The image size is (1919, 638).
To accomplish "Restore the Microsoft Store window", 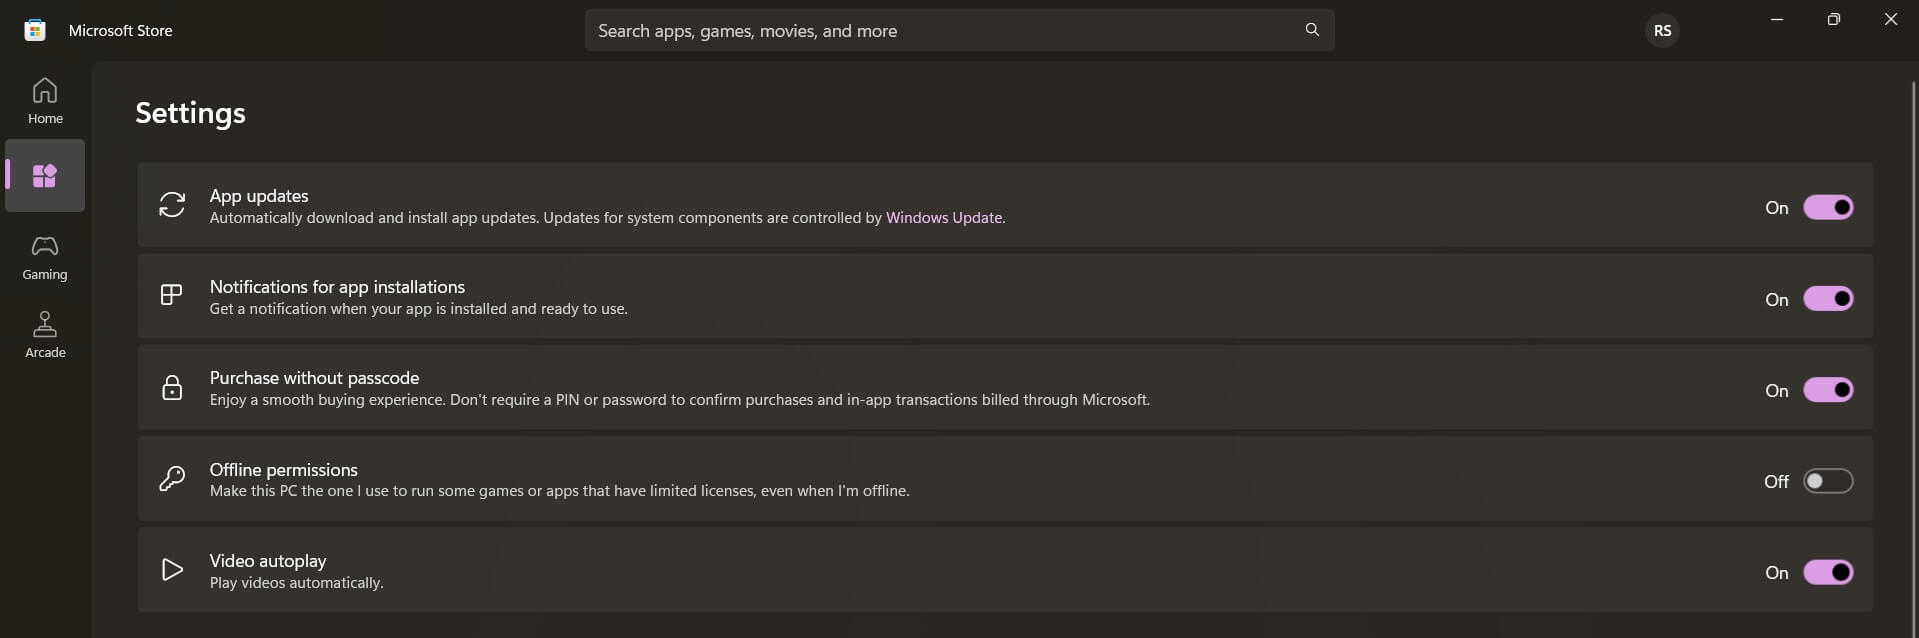I will [x=1833, y=18].
